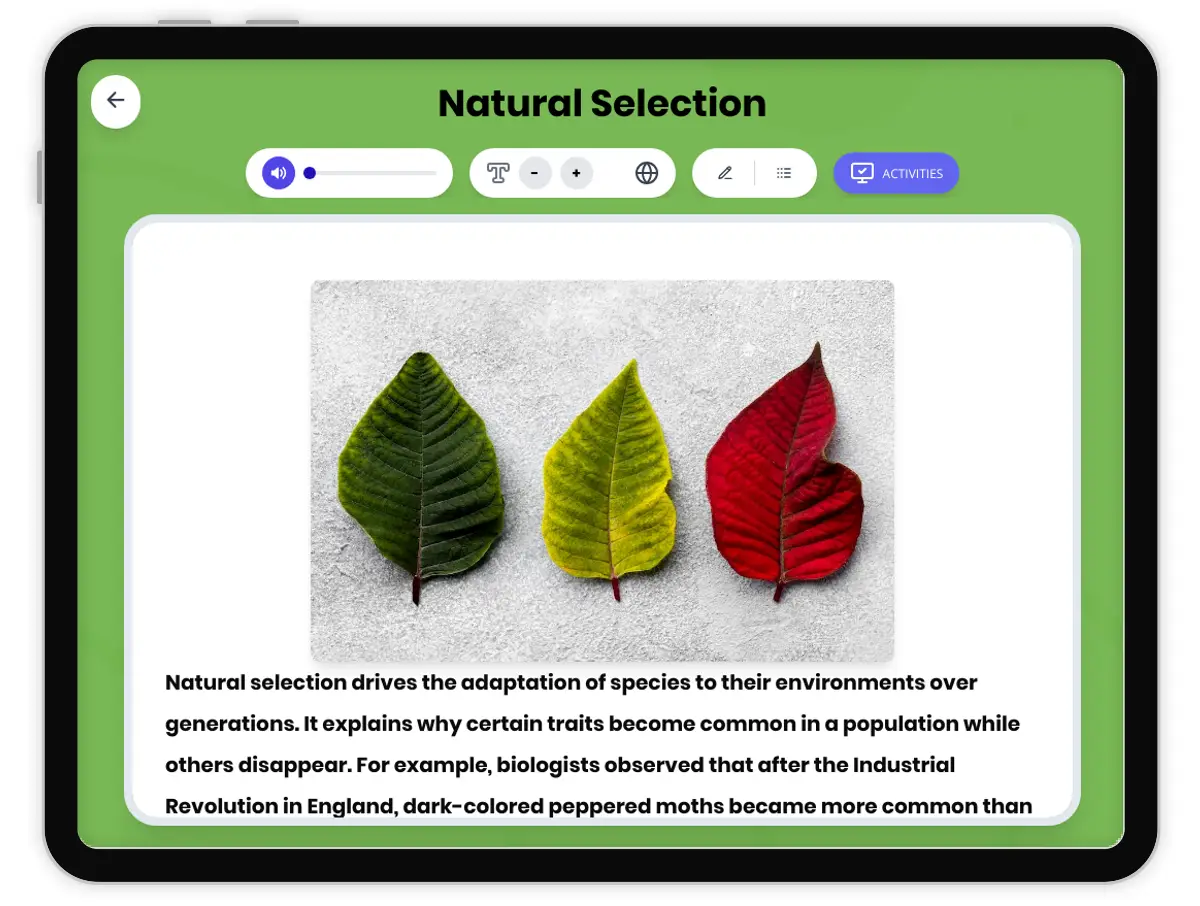Click the back arrow button
This screenshot has width=1200, height=906.
click(x=115, y=101)
